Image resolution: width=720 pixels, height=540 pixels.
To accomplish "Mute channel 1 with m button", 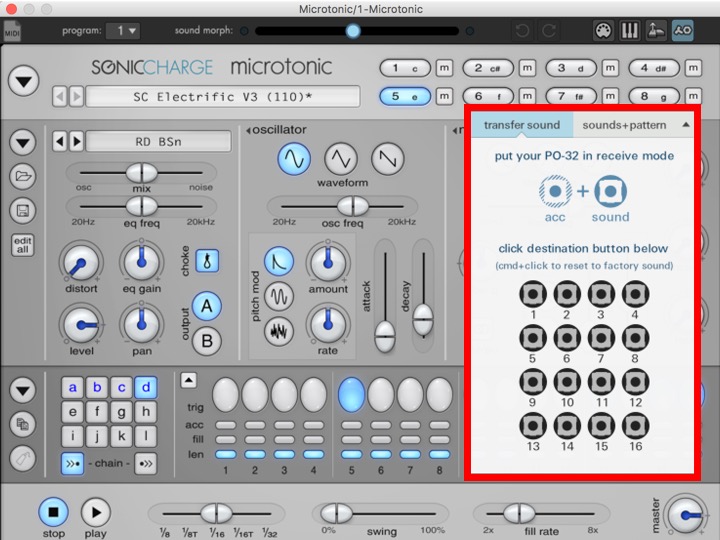I will click(x=444, y=68).
